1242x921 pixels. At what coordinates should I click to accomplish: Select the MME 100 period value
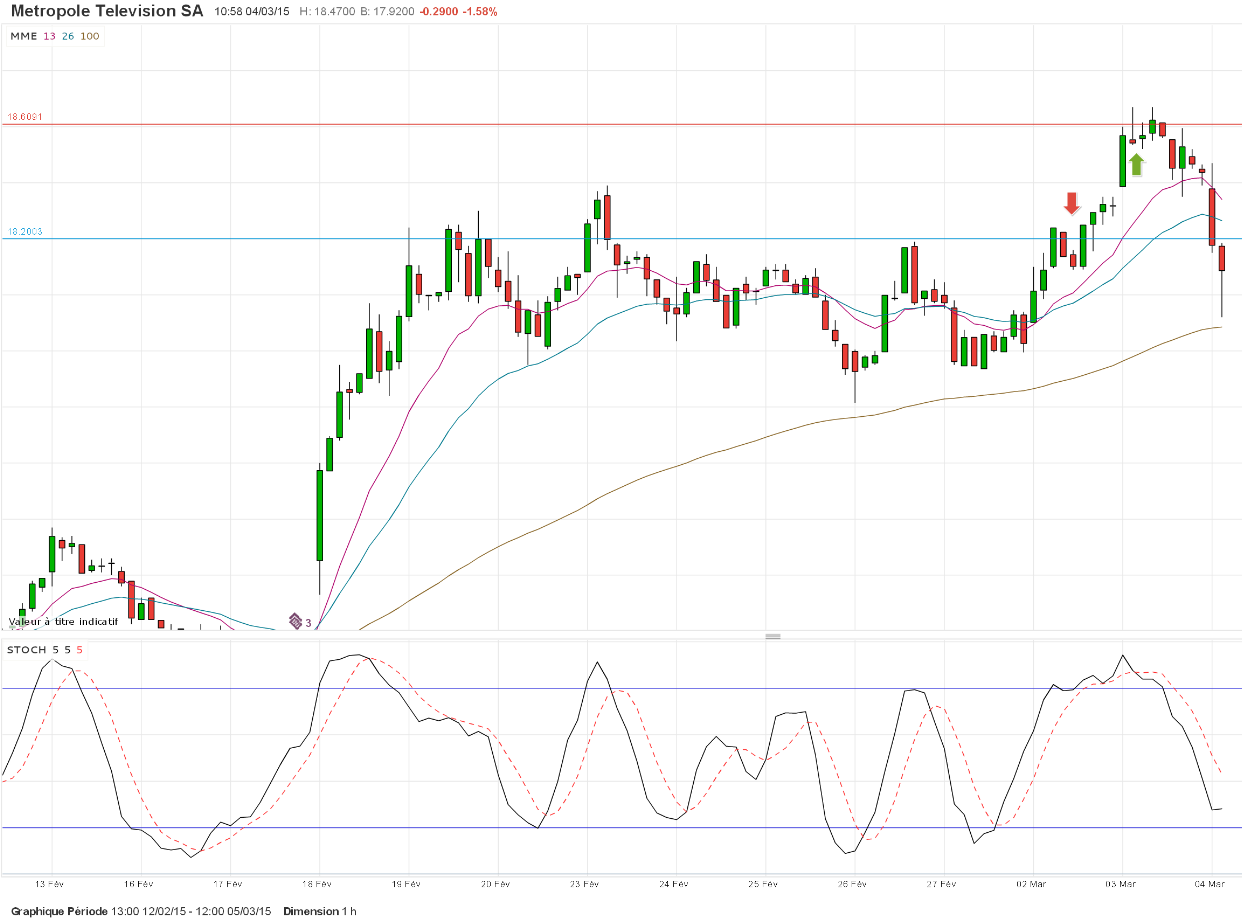click(x=90, y=36)
